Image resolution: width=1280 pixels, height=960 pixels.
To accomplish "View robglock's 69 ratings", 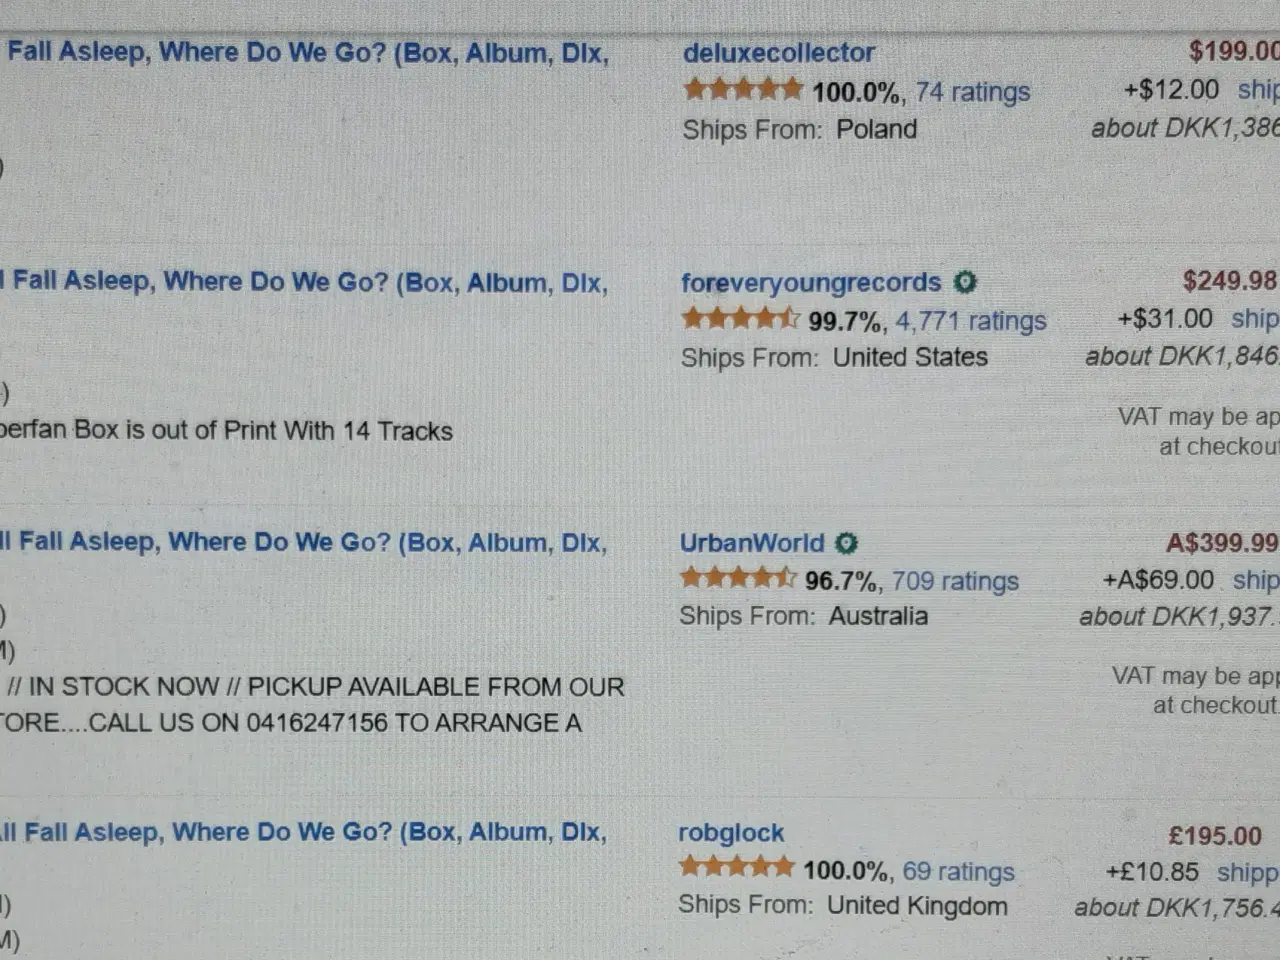I will point(959,872).
